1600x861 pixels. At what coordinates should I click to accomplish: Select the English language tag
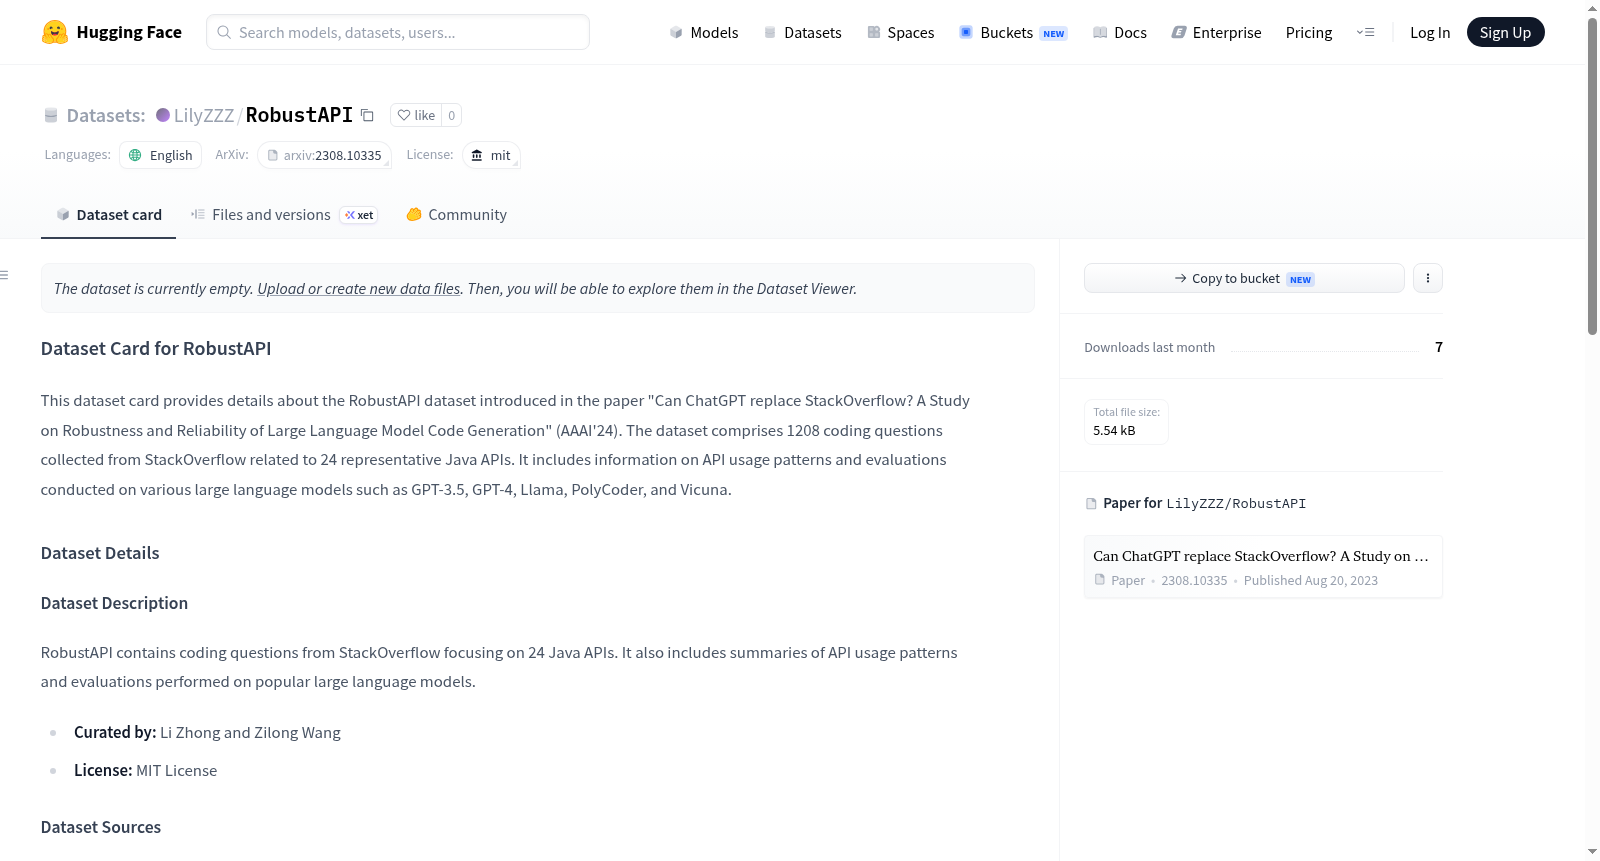click(x=161, y=155)
